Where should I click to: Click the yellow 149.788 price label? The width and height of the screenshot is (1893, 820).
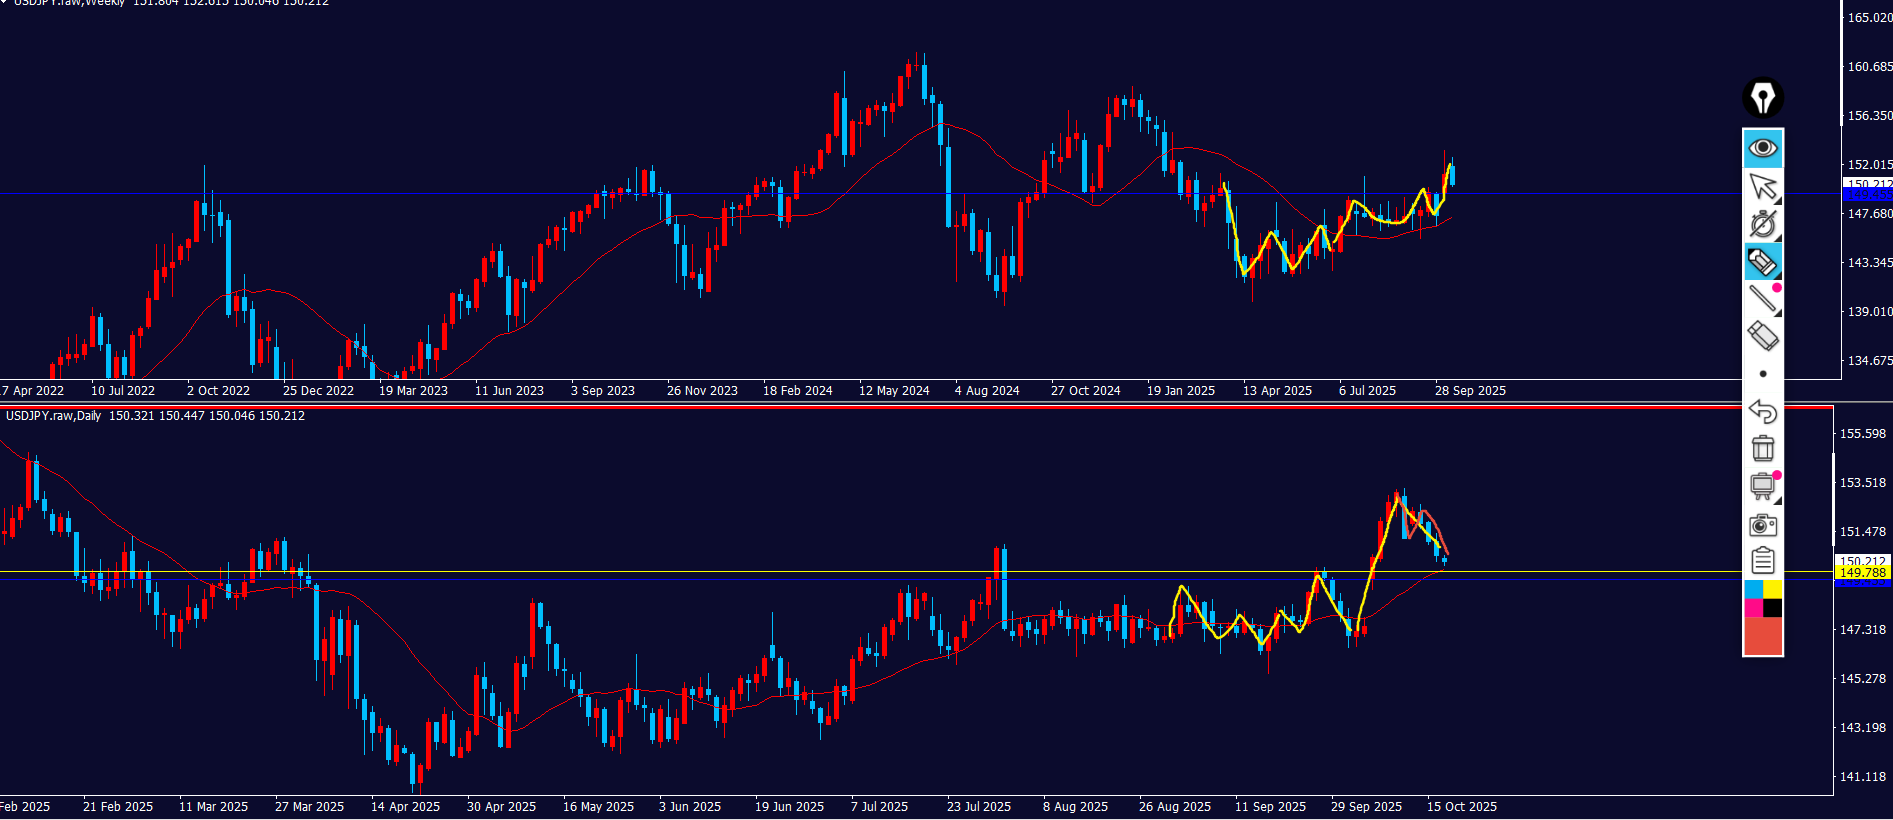click(x=1862, y=573)
